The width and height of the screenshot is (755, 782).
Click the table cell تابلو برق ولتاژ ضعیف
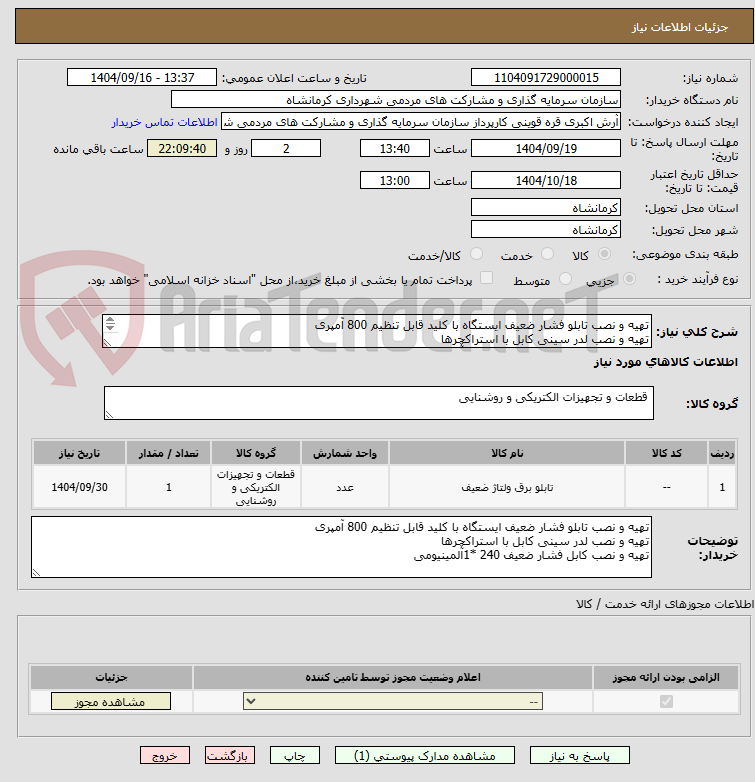coord(507,487)
